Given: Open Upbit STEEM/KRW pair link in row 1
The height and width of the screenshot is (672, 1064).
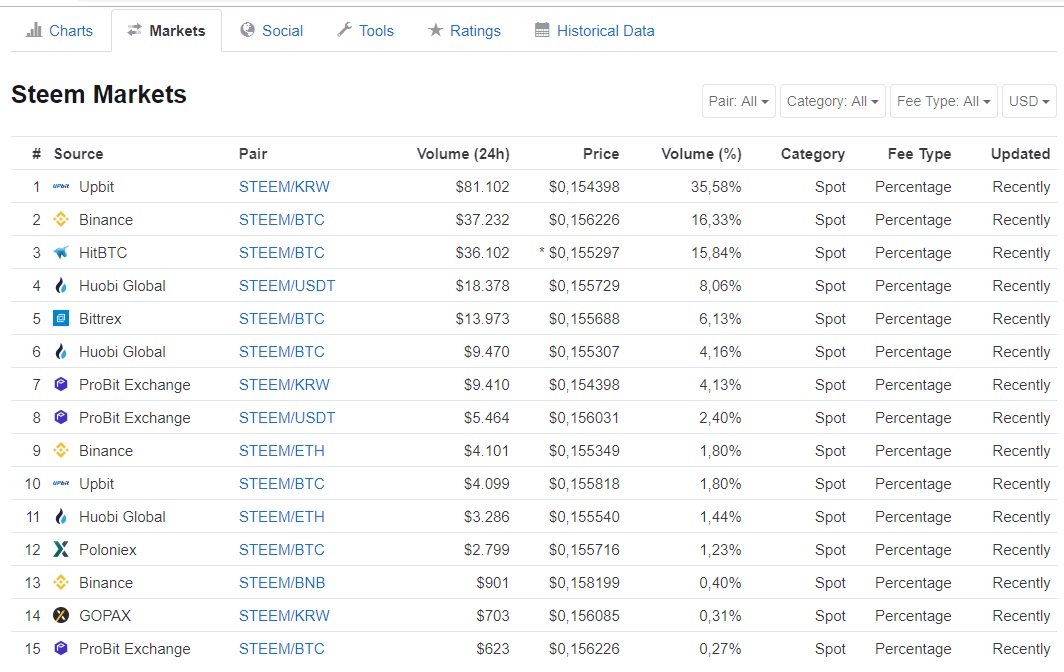Looking at the screenshot, I should pos(284,187).
